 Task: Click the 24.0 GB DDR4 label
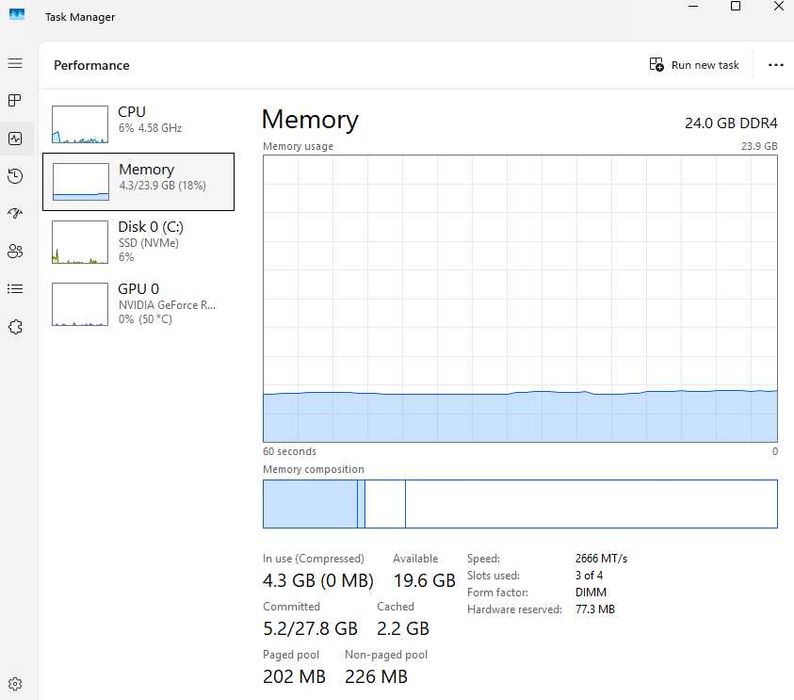(731, 123)
